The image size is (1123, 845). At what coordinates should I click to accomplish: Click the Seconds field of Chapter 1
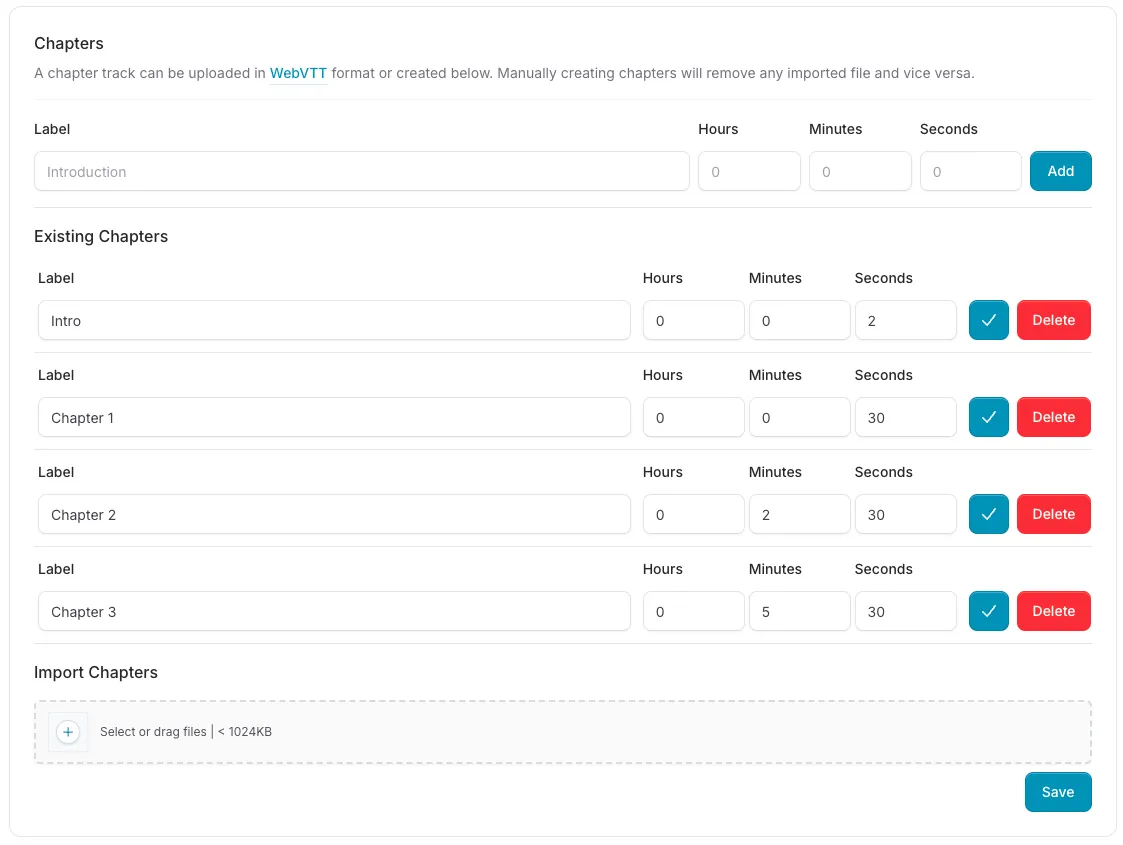point(905,418)
